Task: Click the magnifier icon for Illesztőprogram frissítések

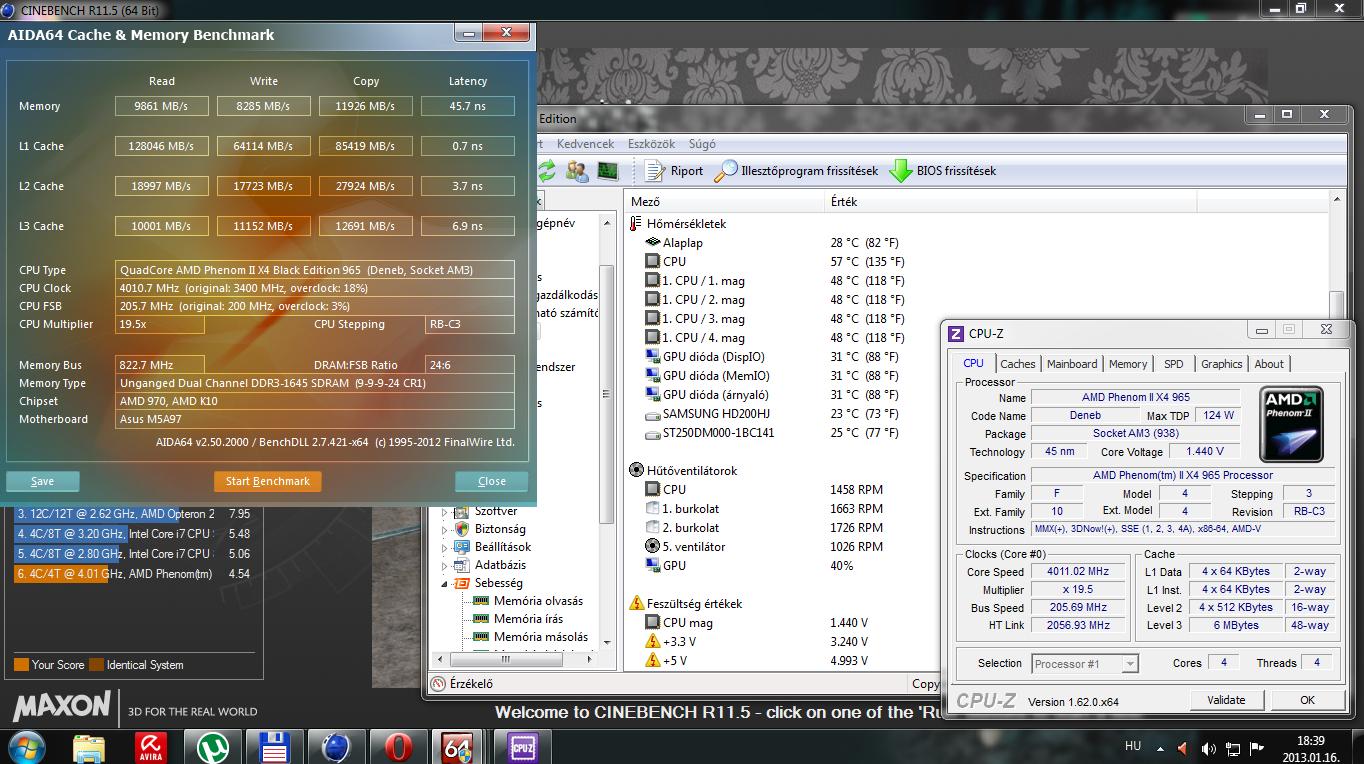Action: 726,171
